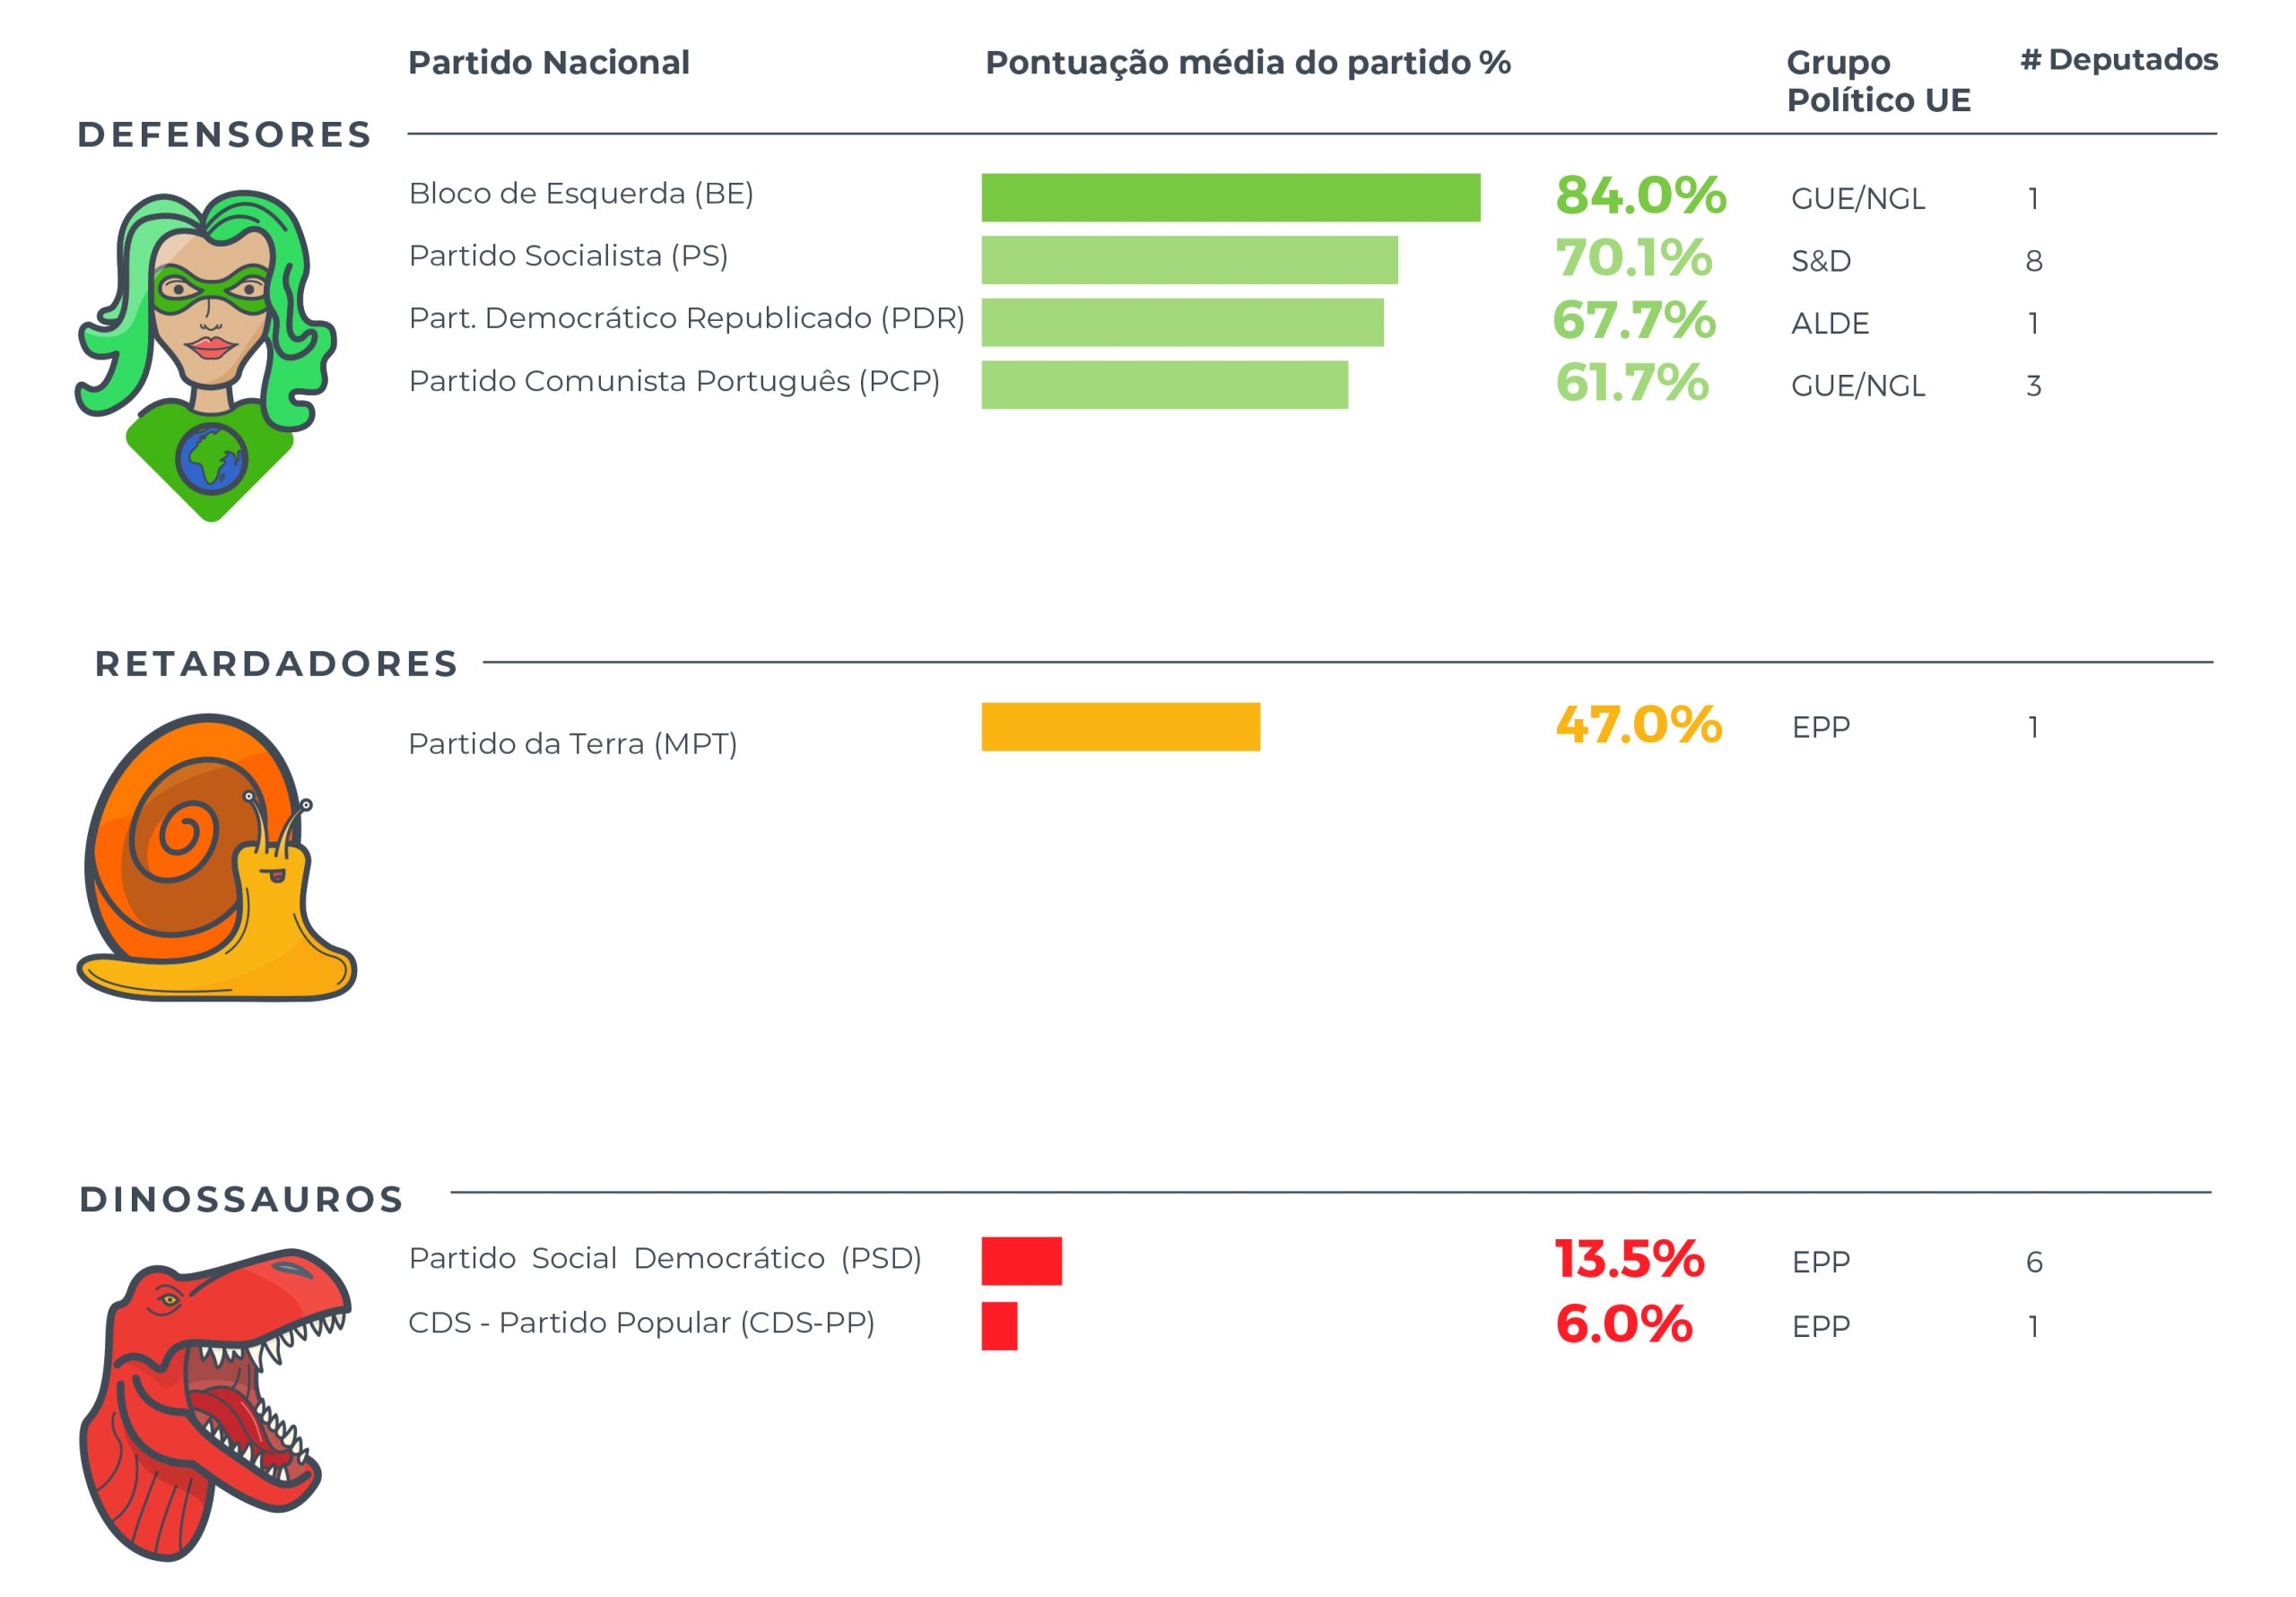Click the 70.1% score value
The image size is (2296, 1597).
(1633, 258)
